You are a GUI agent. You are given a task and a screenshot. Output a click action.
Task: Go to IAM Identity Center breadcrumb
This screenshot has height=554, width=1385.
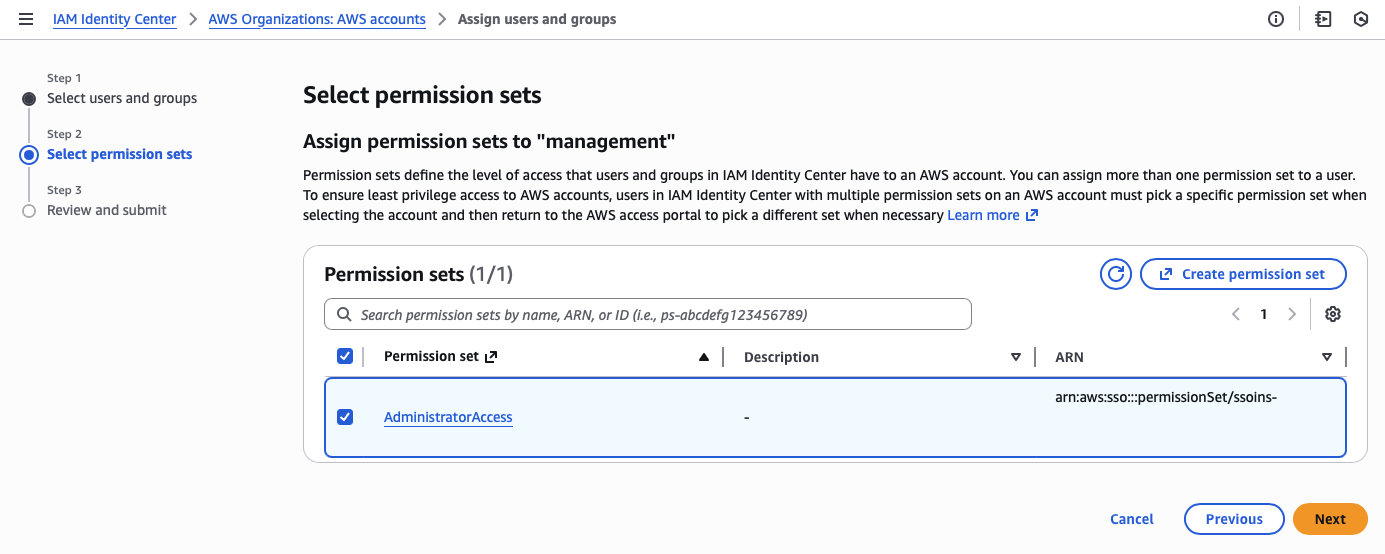pyautogui.click(x=114, y=19)
